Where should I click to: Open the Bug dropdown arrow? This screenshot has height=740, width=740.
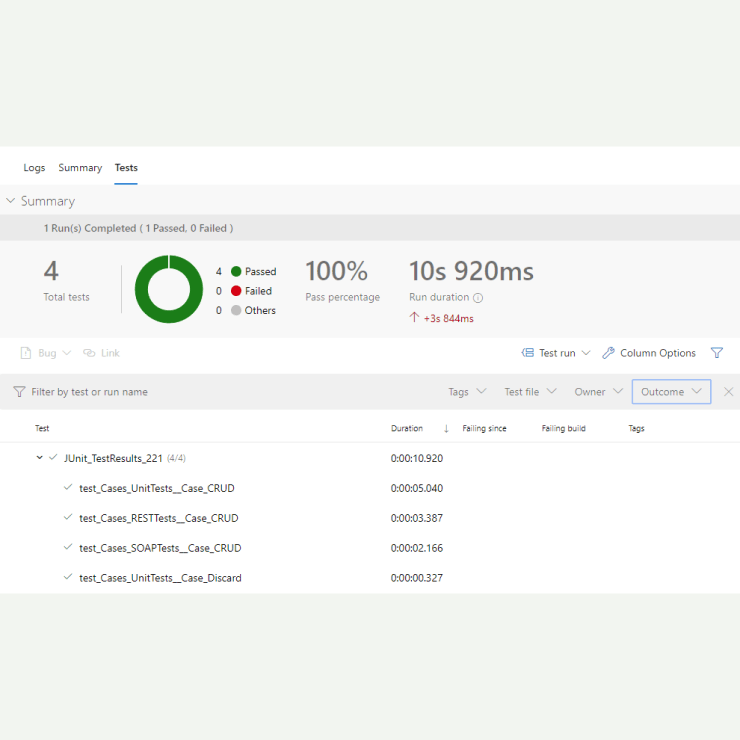click(67, 353)
